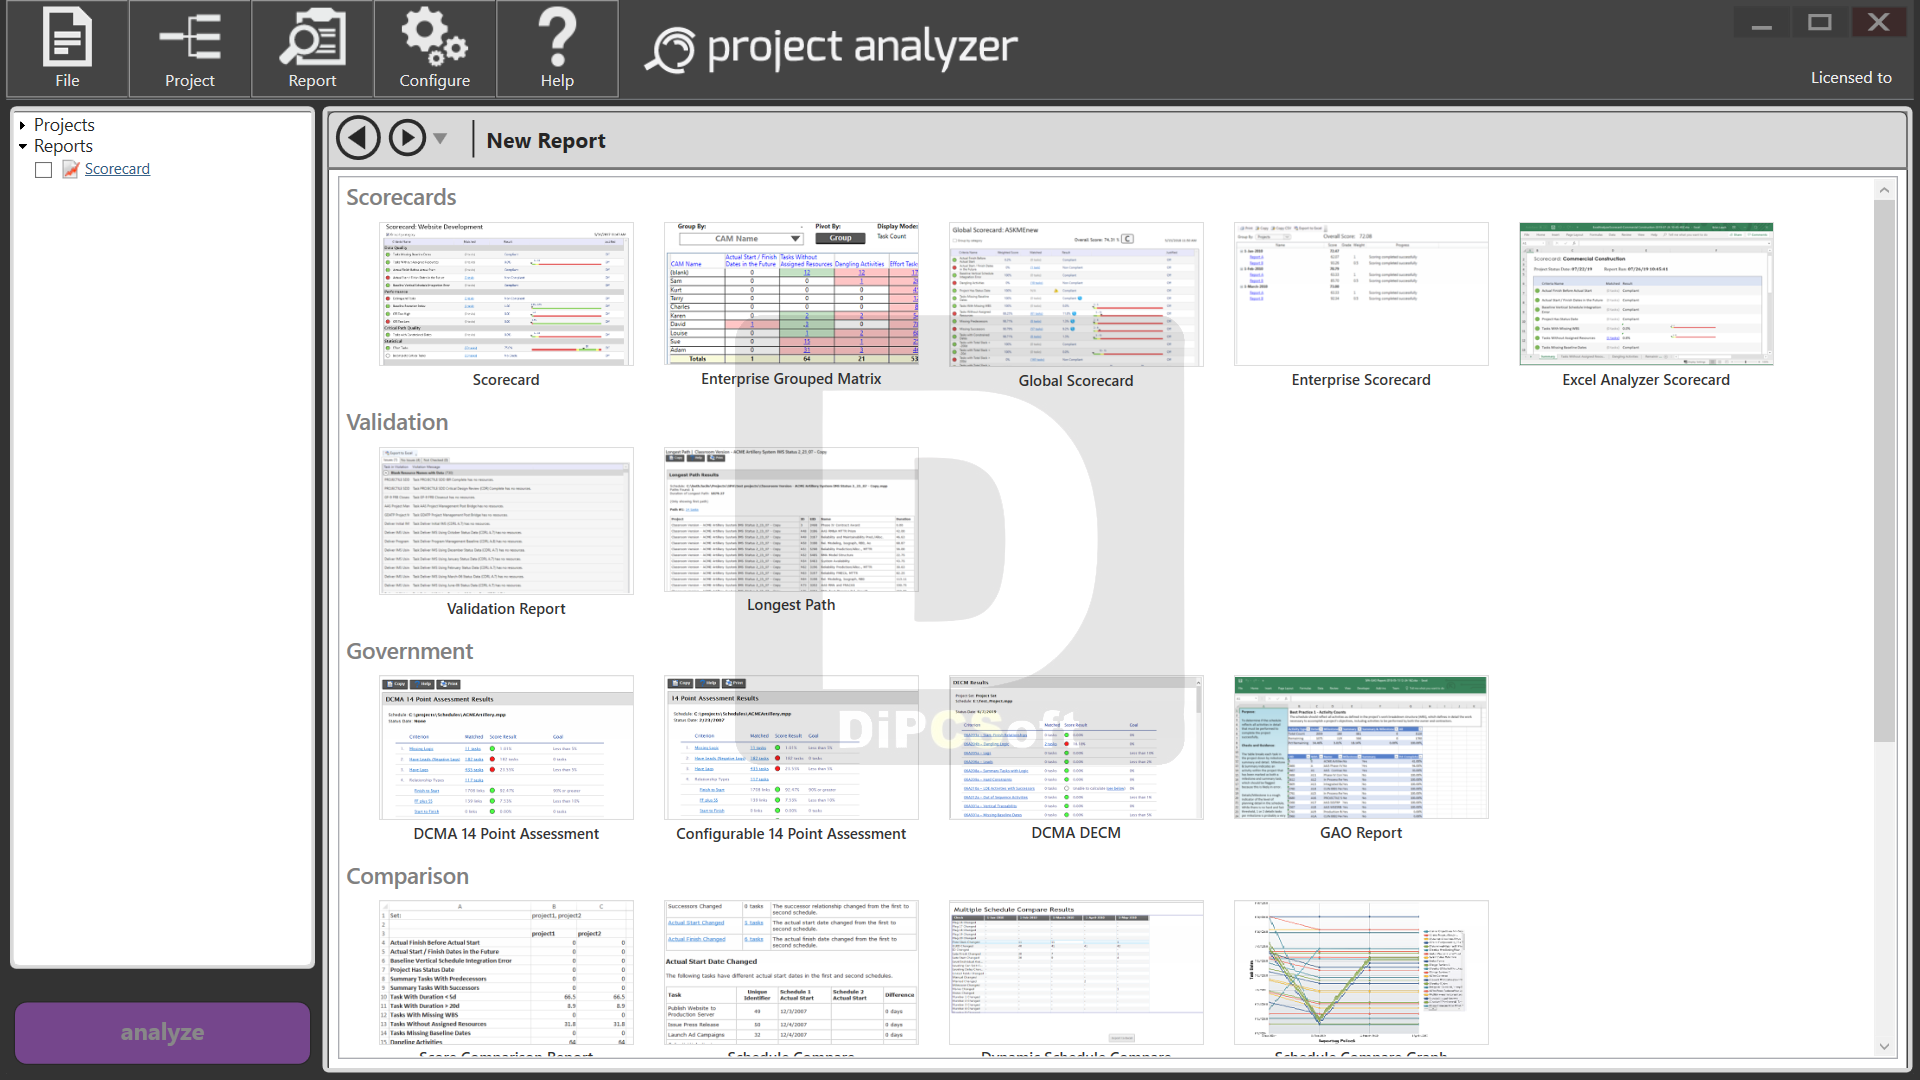Select the Longest Path thumbnail

point(791,519)
